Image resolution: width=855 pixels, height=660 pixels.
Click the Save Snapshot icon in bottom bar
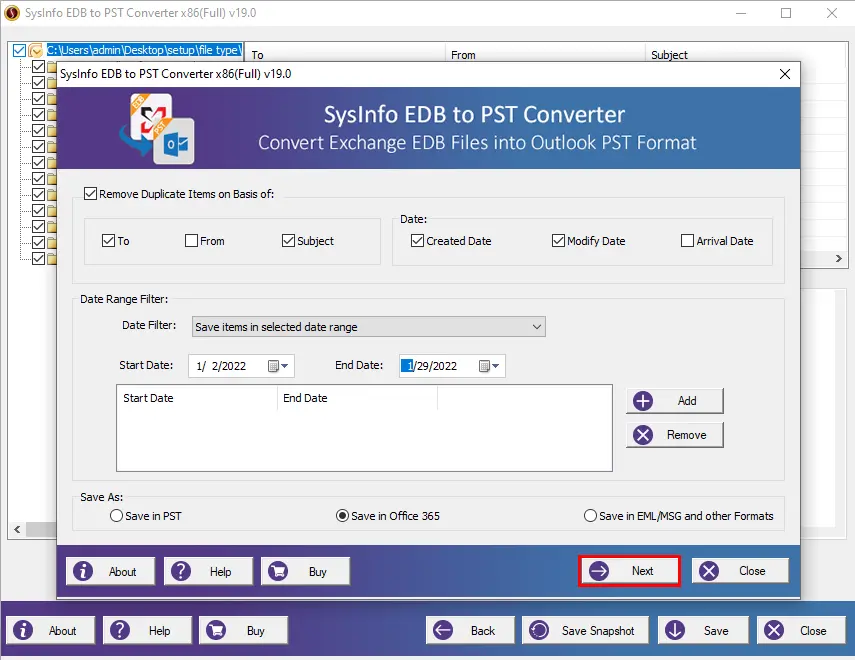click(539, 631)
